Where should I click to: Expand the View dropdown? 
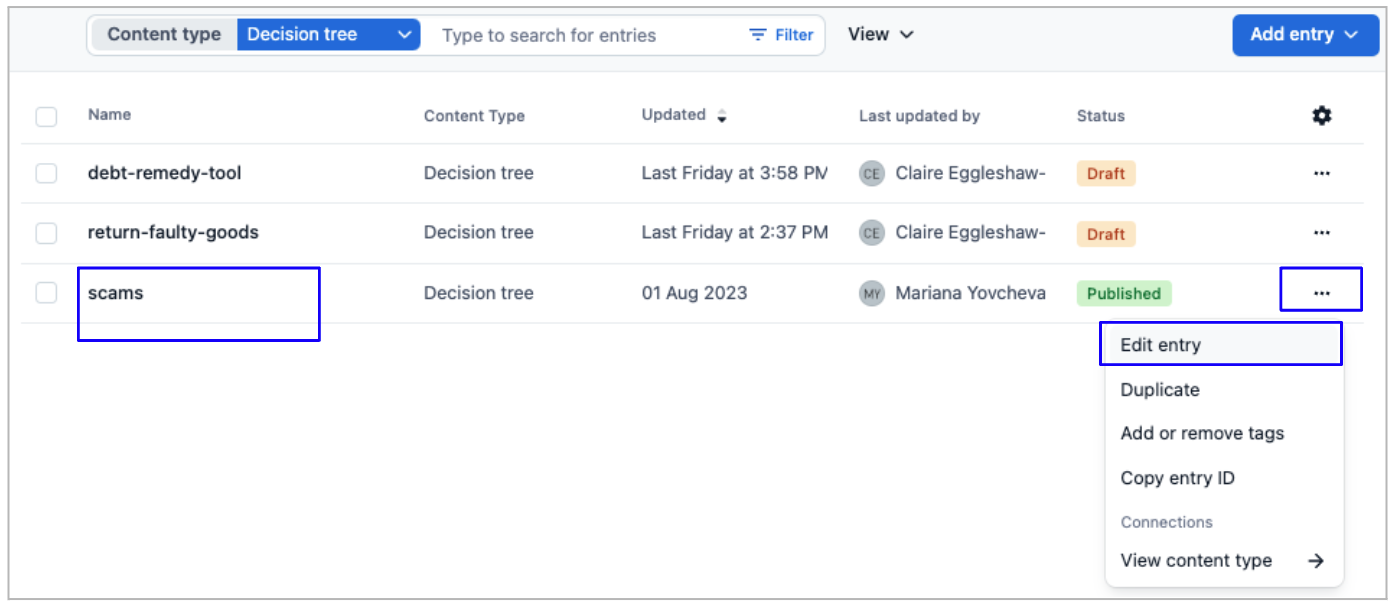pos(880,35)
